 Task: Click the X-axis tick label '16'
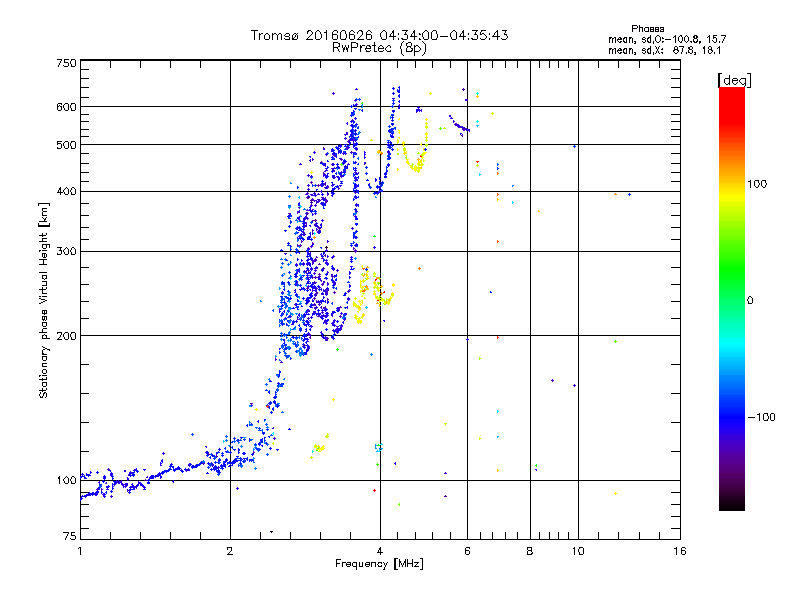pos(680,551)
